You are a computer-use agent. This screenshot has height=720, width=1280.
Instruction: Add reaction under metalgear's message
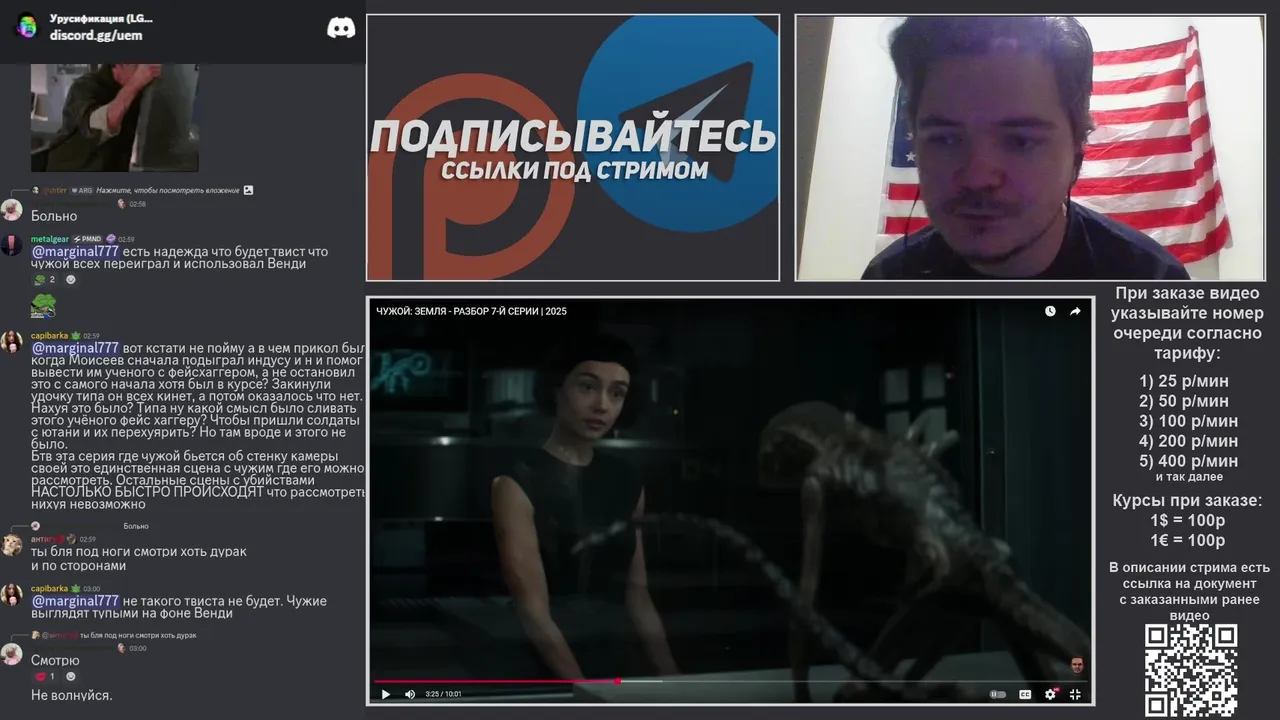pos(70,279)
